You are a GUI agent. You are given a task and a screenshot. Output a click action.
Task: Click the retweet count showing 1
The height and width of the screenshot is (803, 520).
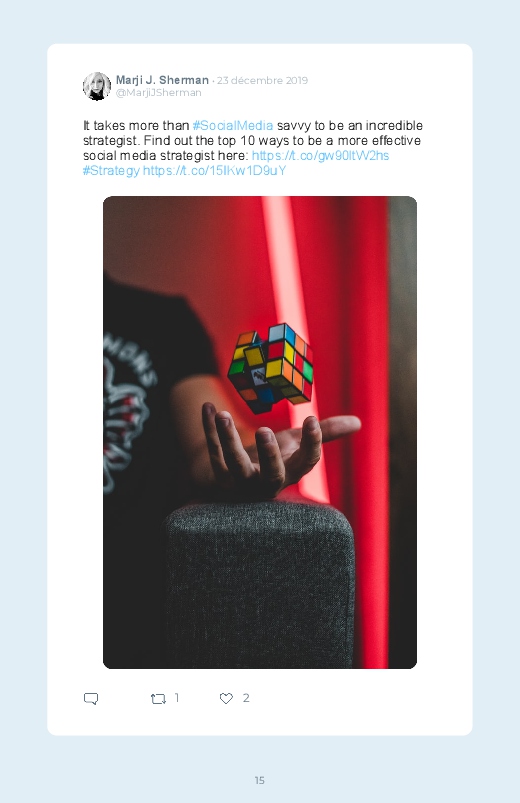click(x=177, y=698)
